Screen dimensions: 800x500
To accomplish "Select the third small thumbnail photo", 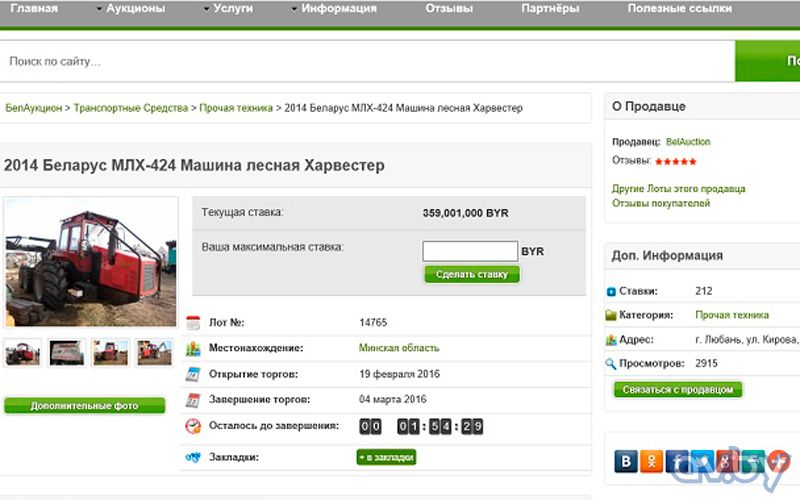I will pyautogui.click(x=111, y=353).
